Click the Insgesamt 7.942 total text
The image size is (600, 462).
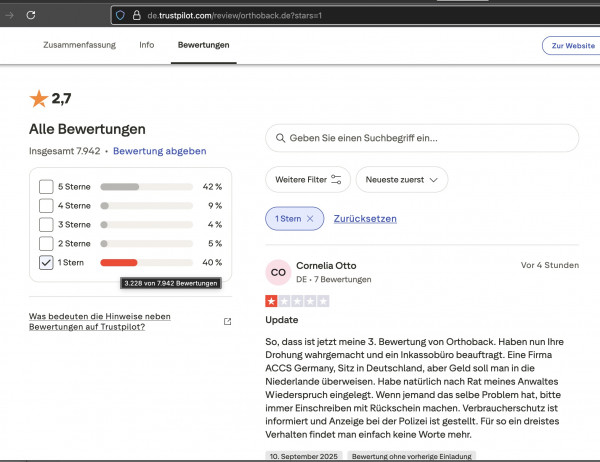point(65,151)
